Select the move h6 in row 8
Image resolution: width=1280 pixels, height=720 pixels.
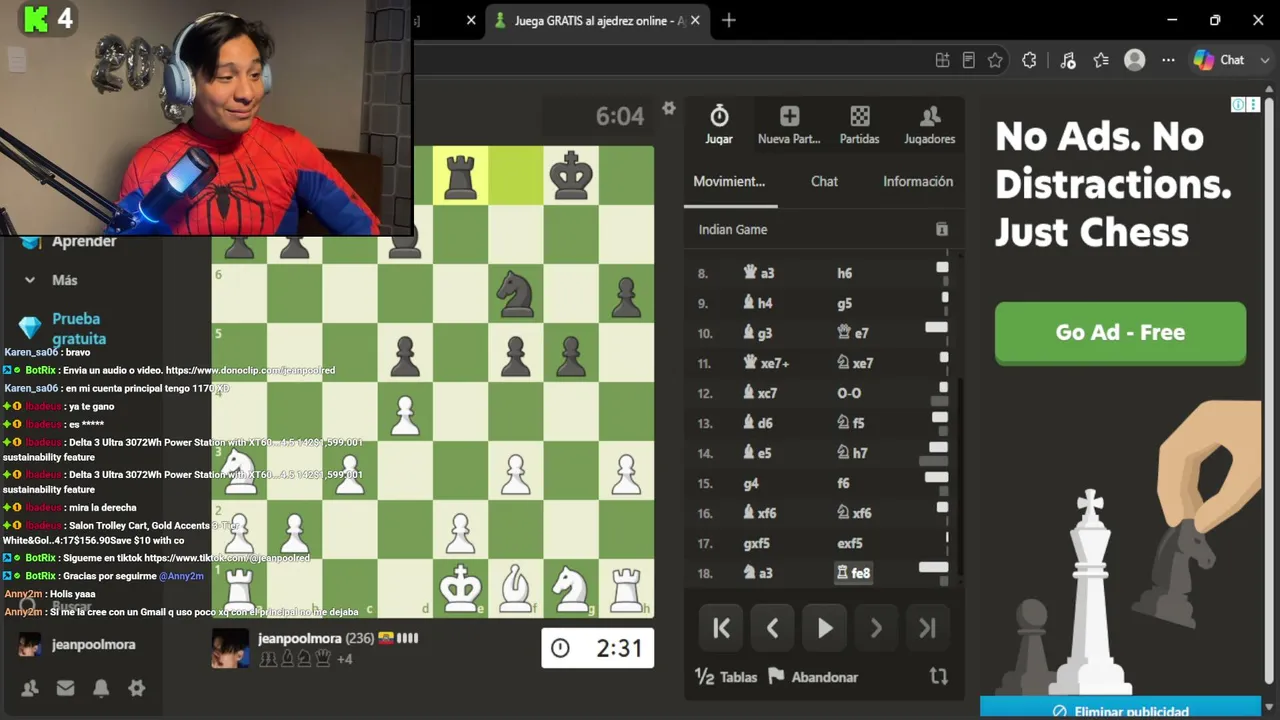click(x=844, y=273)
